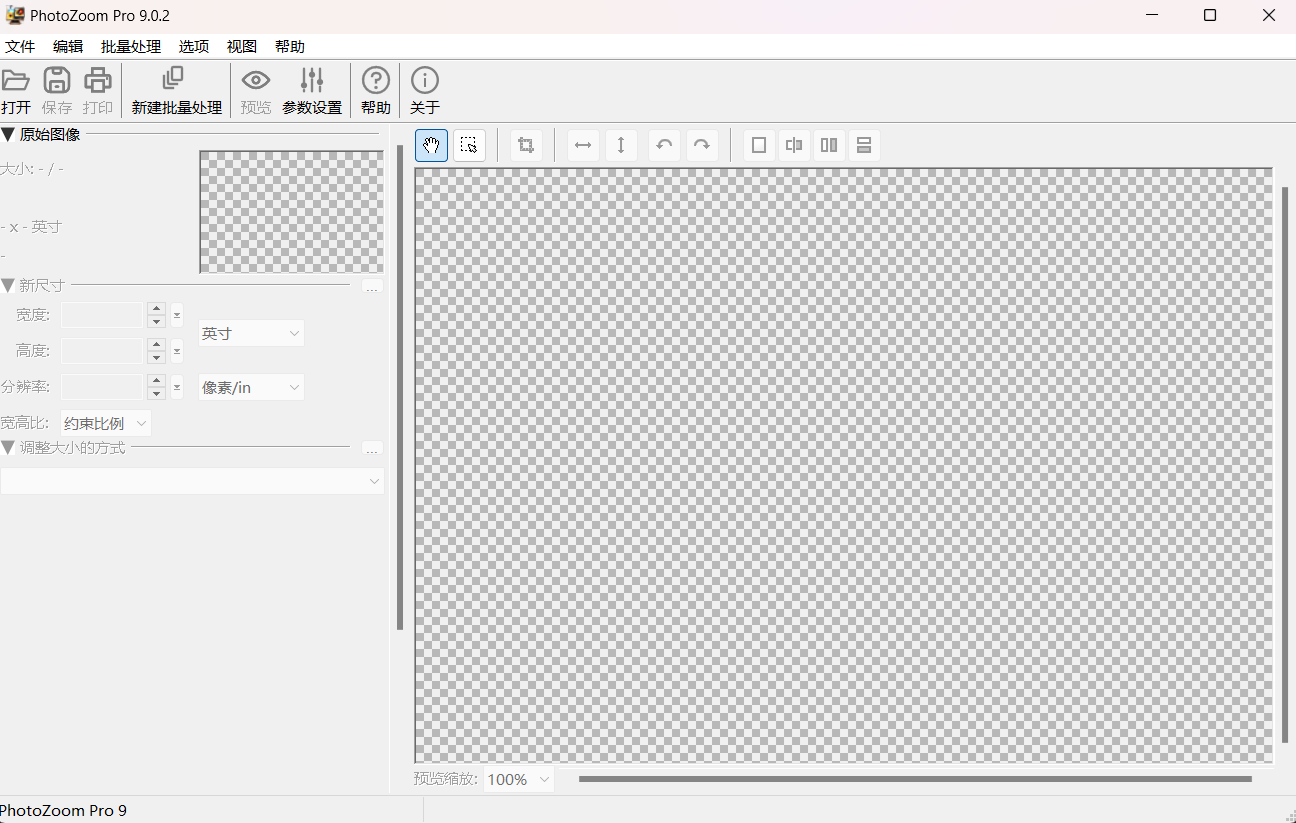Viewport: 1296px width, 823px height.
Task: Click into the 宽度 input field
Action: click(x=102, y=315)
